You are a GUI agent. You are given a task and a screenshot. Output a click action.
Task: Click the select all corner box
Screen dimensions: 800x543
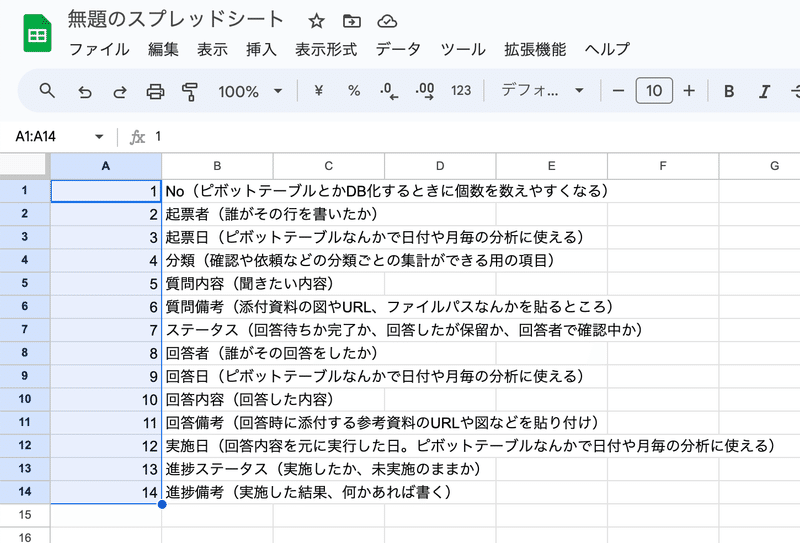[25, 166]
